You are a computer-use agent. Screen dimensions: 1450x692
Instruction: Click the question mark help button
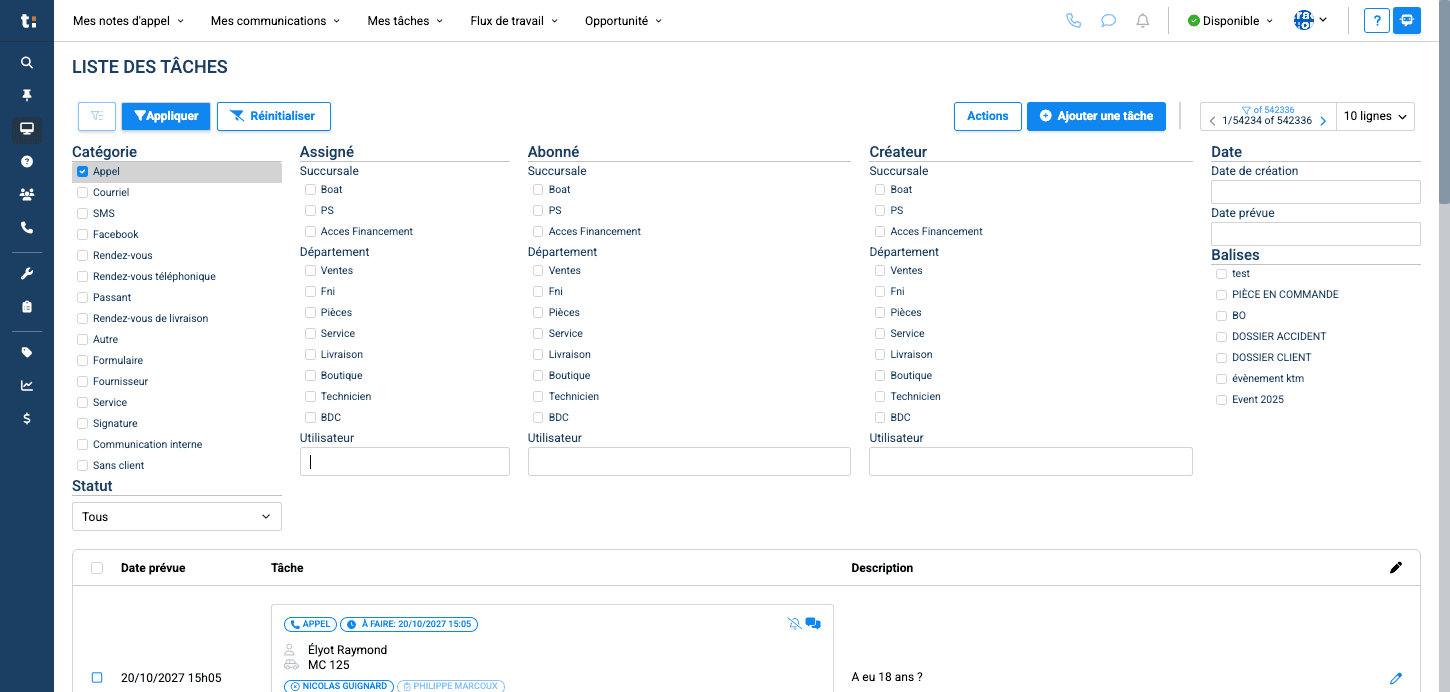pos(1377,21)
